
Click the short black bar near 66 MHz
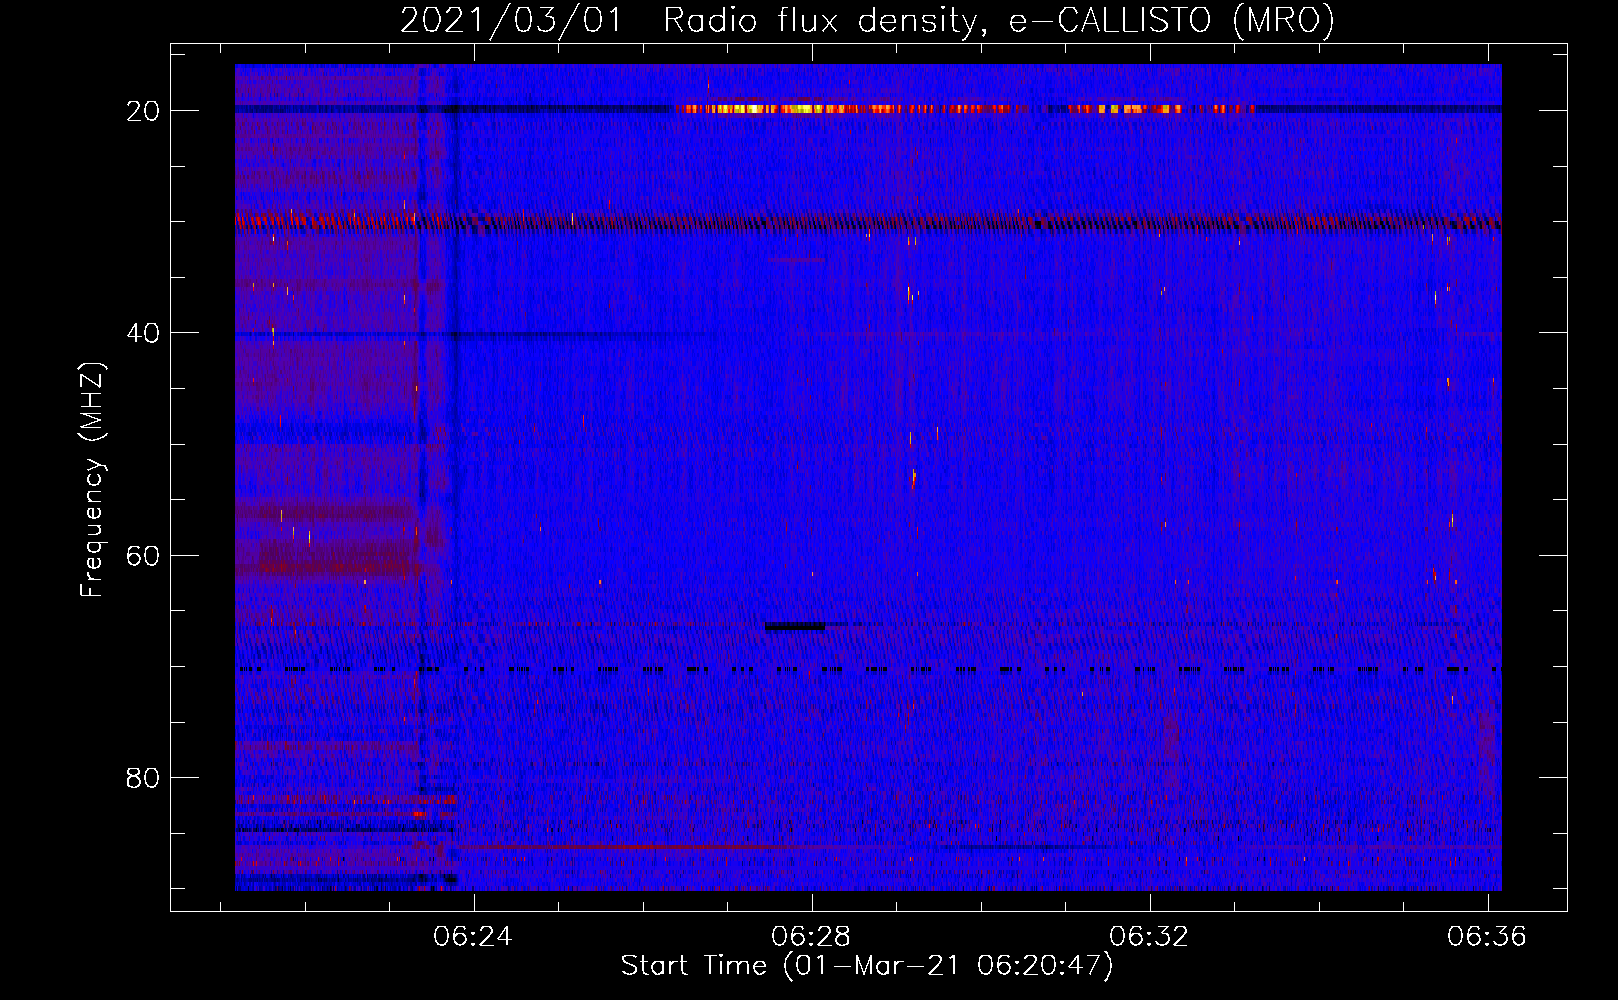click(796, 627)
